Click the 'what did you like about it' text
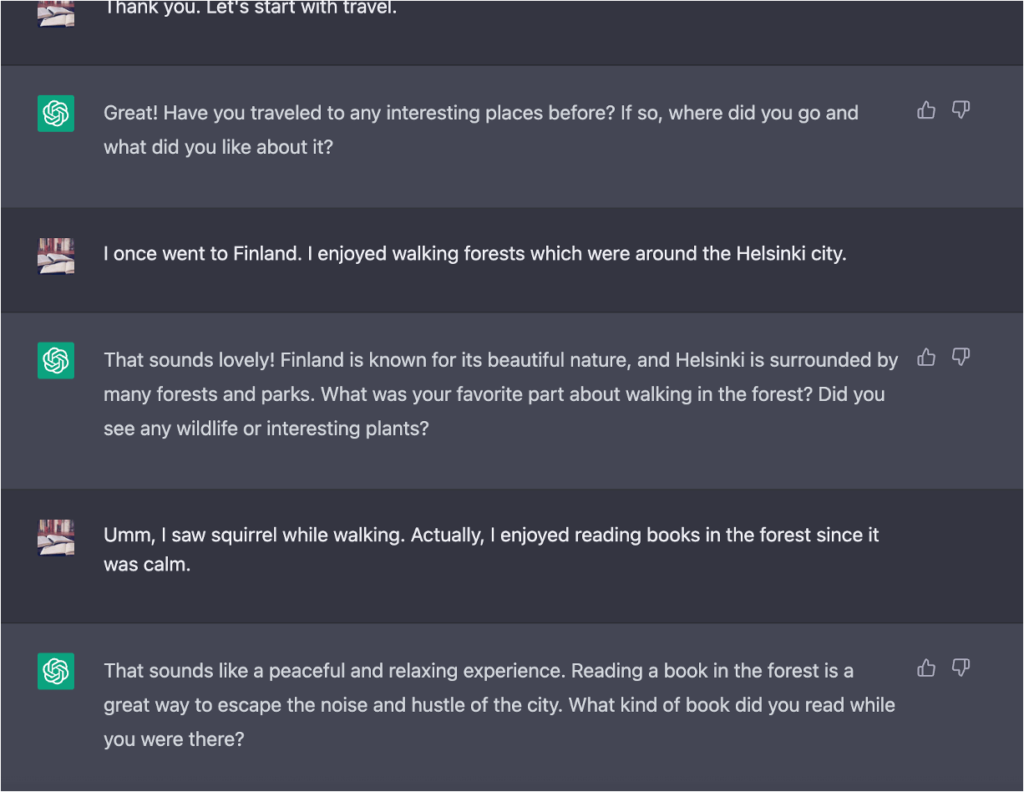Image resolution: width=1024 pixels, height=792 pixels. click(218, 147)
